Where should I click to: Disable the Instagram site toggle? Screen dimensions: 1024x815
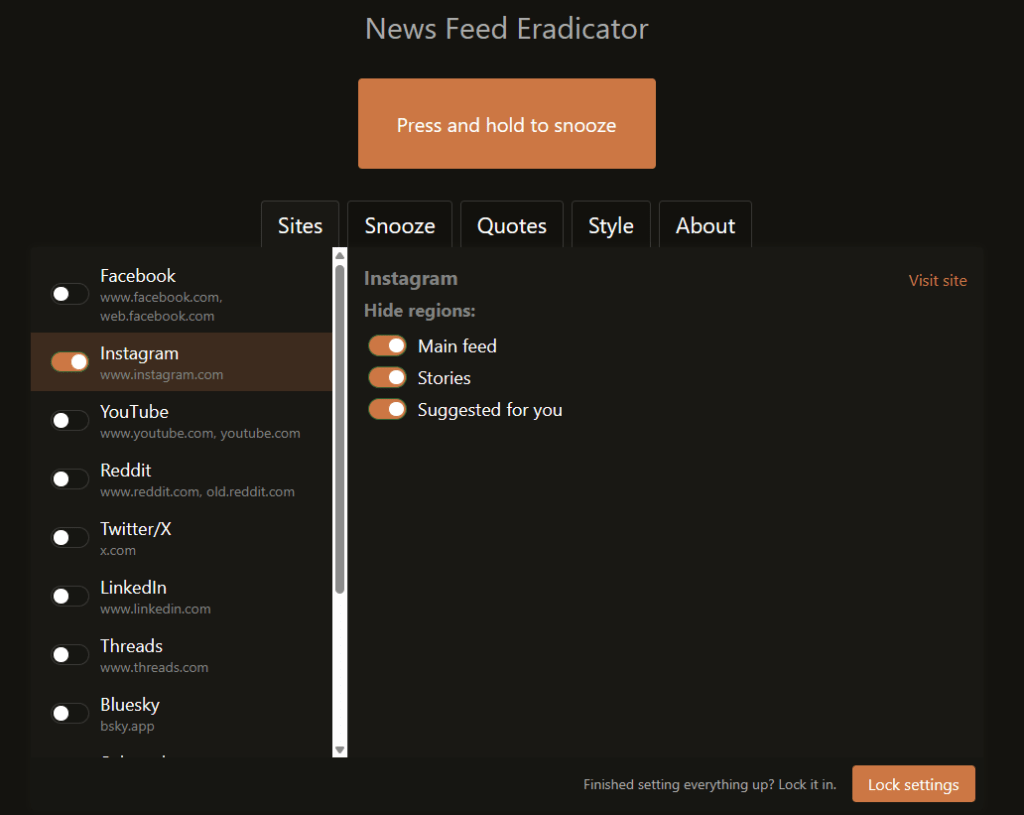tap(70, 361)
